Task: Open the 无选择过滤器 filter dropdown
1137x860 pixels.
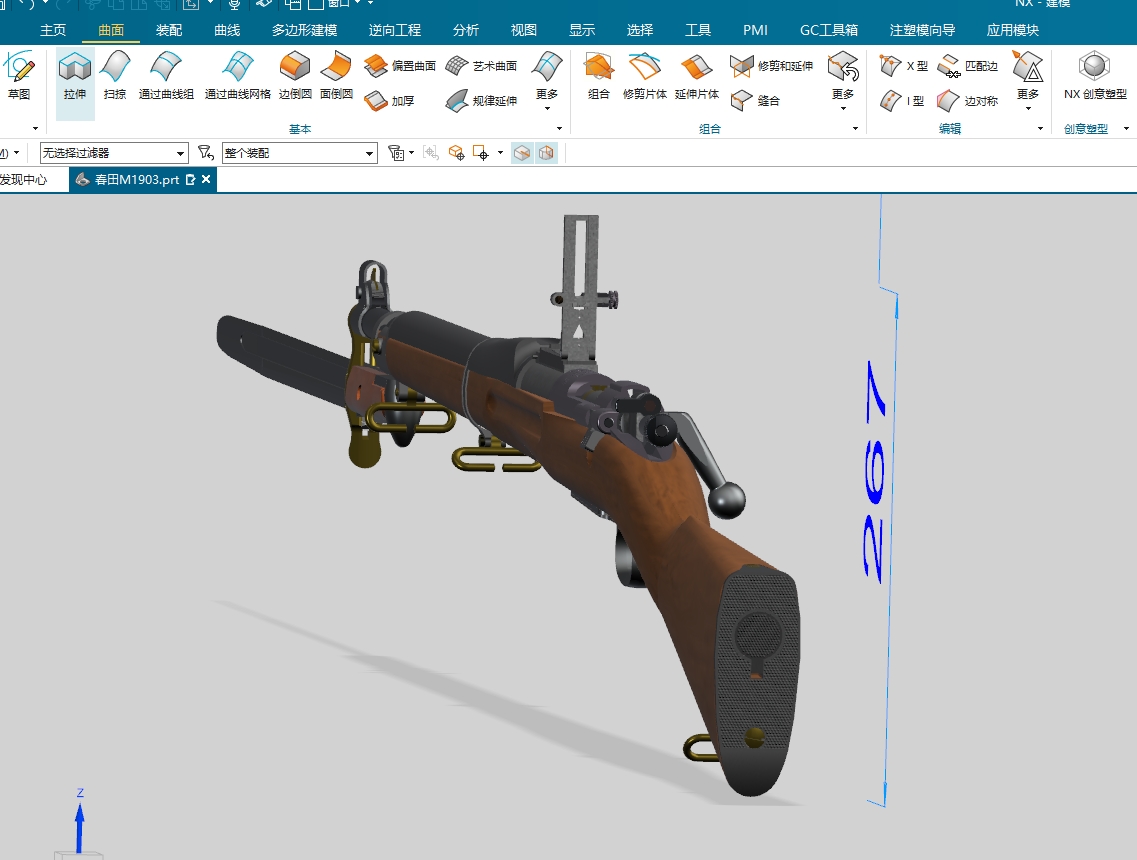Action: pos(180,152)
